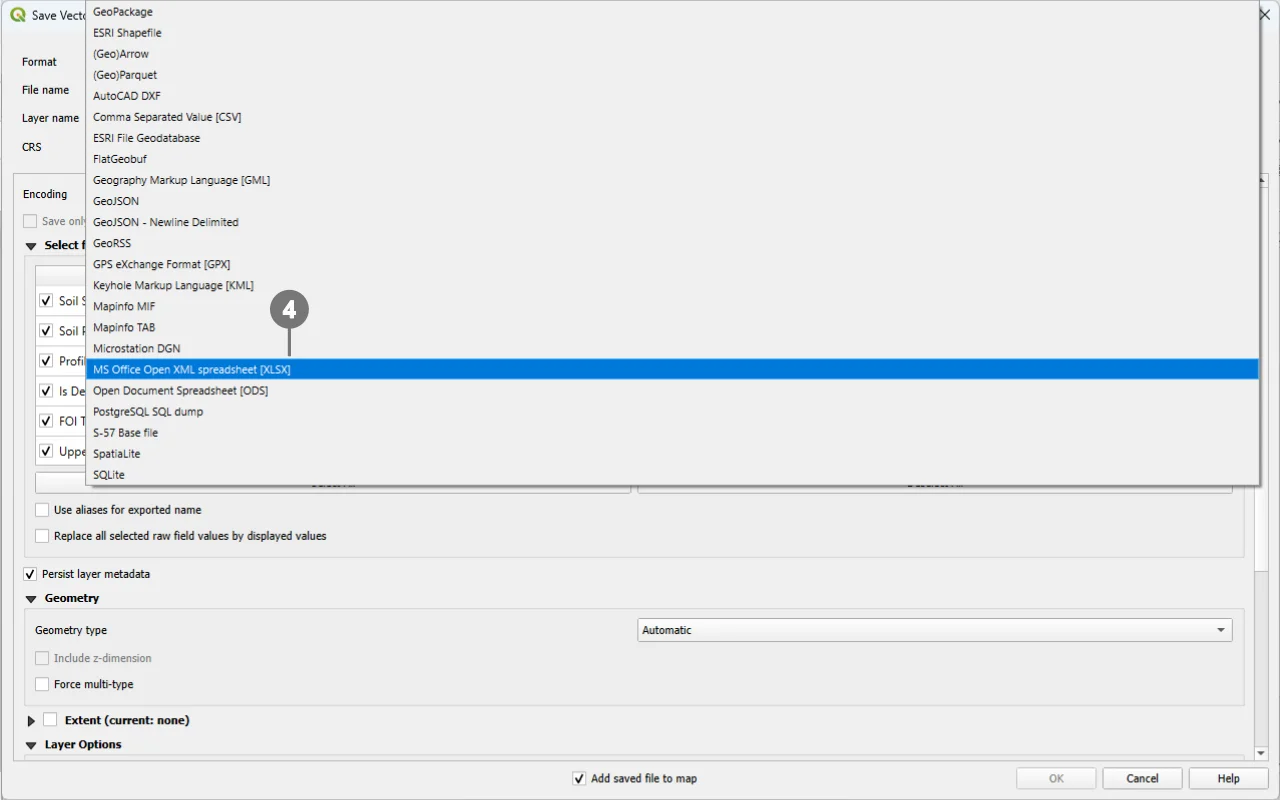
Task: Pick AutoCAD DXF from list
Action: click(127, 96)
